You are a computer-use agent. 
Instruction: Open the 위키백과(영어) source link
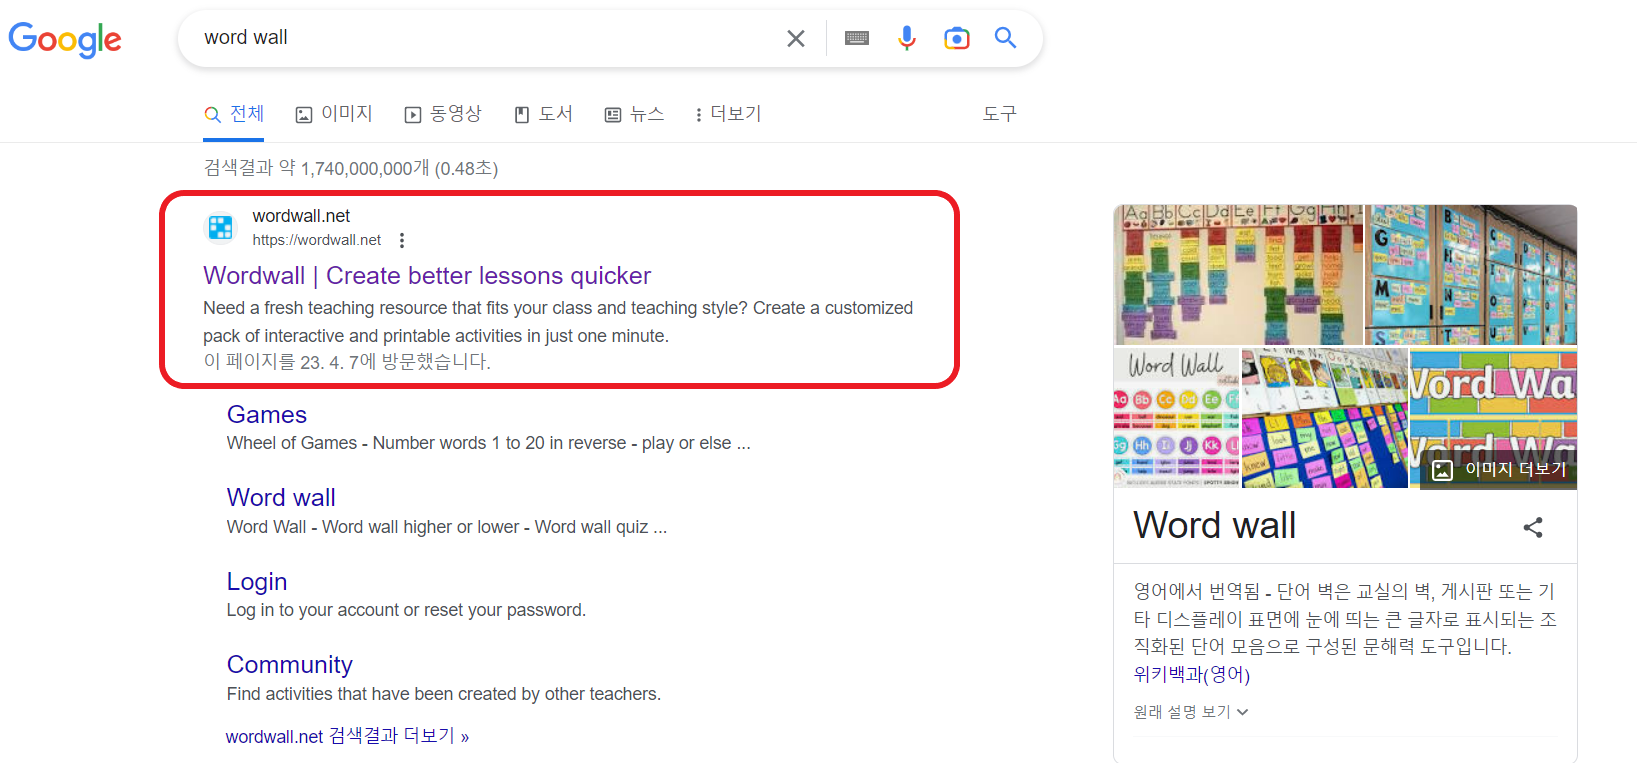[1192, 675]
